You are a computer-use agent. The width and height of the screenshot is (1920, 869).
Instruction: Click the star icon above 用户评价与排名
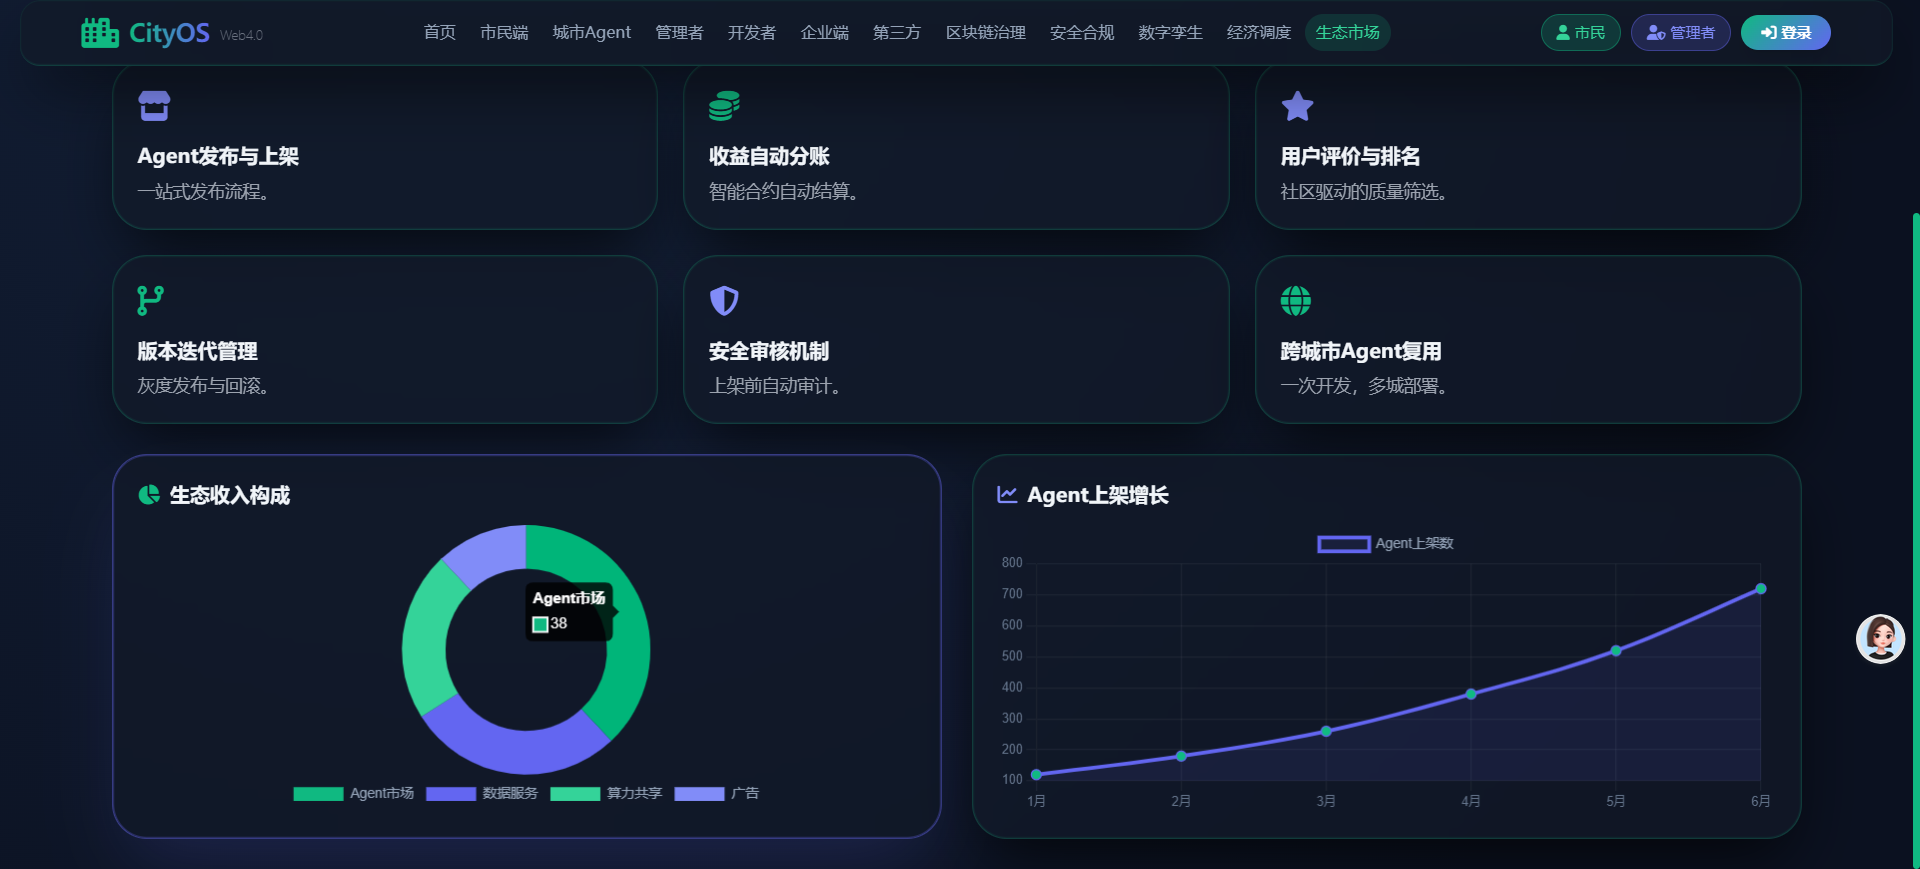click(x=1297, y=106)
